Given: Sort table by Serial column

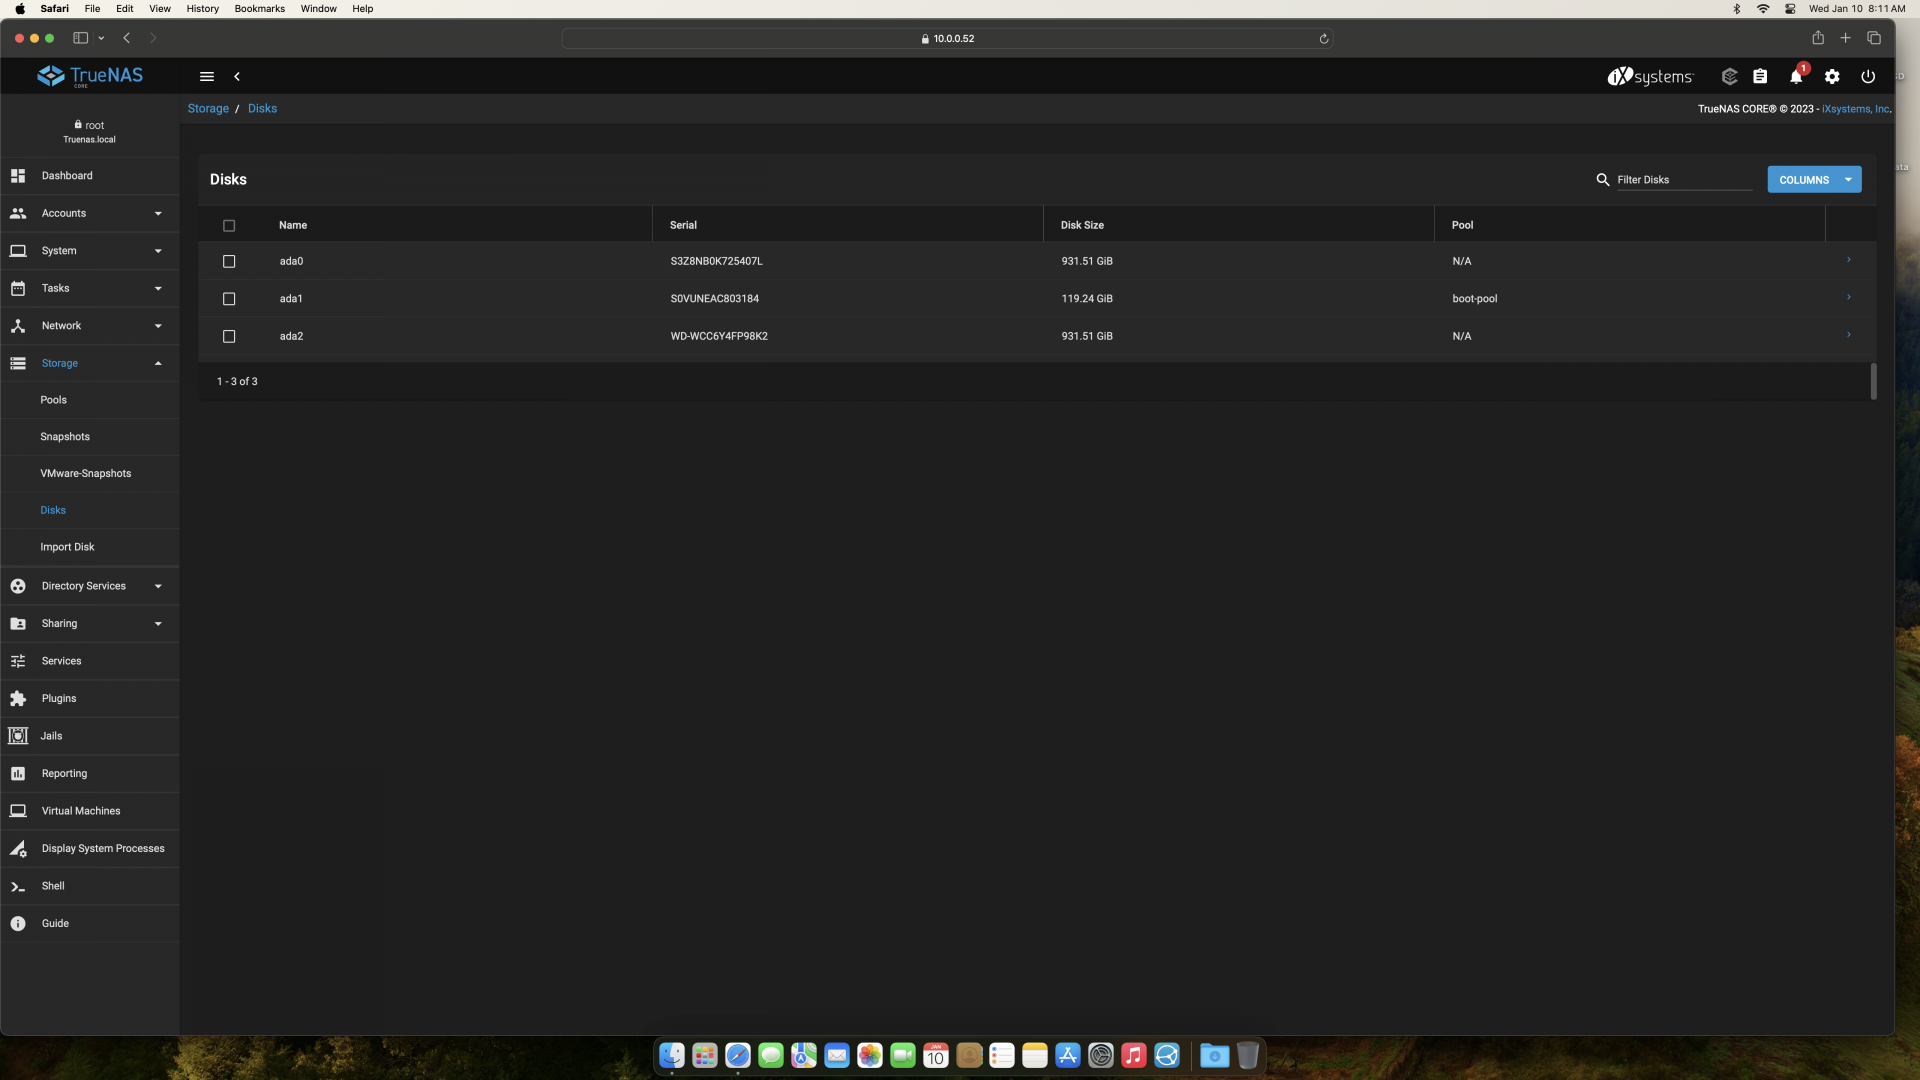Looking at the screenshot, I should click(683, 226).
